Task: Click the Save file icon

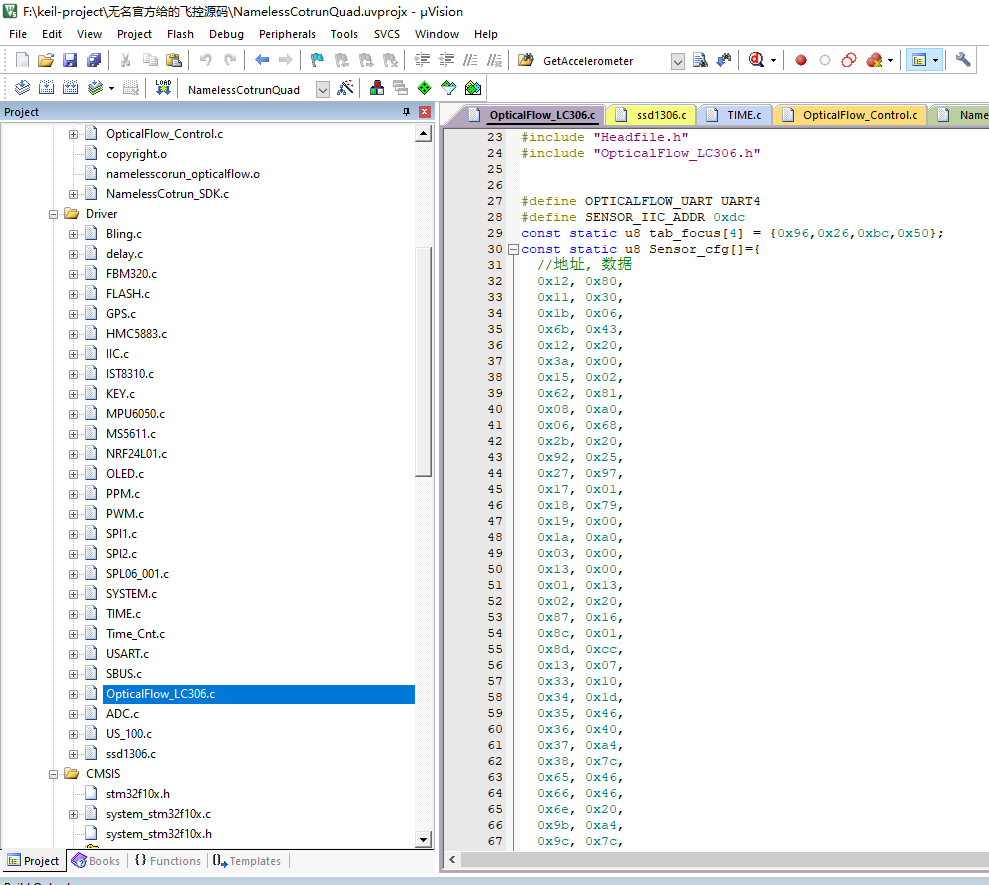Action: (x=69, y=60)
